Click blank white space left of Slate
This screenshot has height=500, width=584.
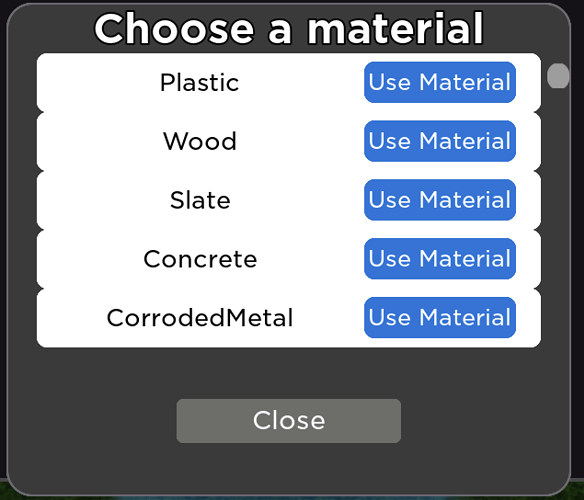coord(102,200)
